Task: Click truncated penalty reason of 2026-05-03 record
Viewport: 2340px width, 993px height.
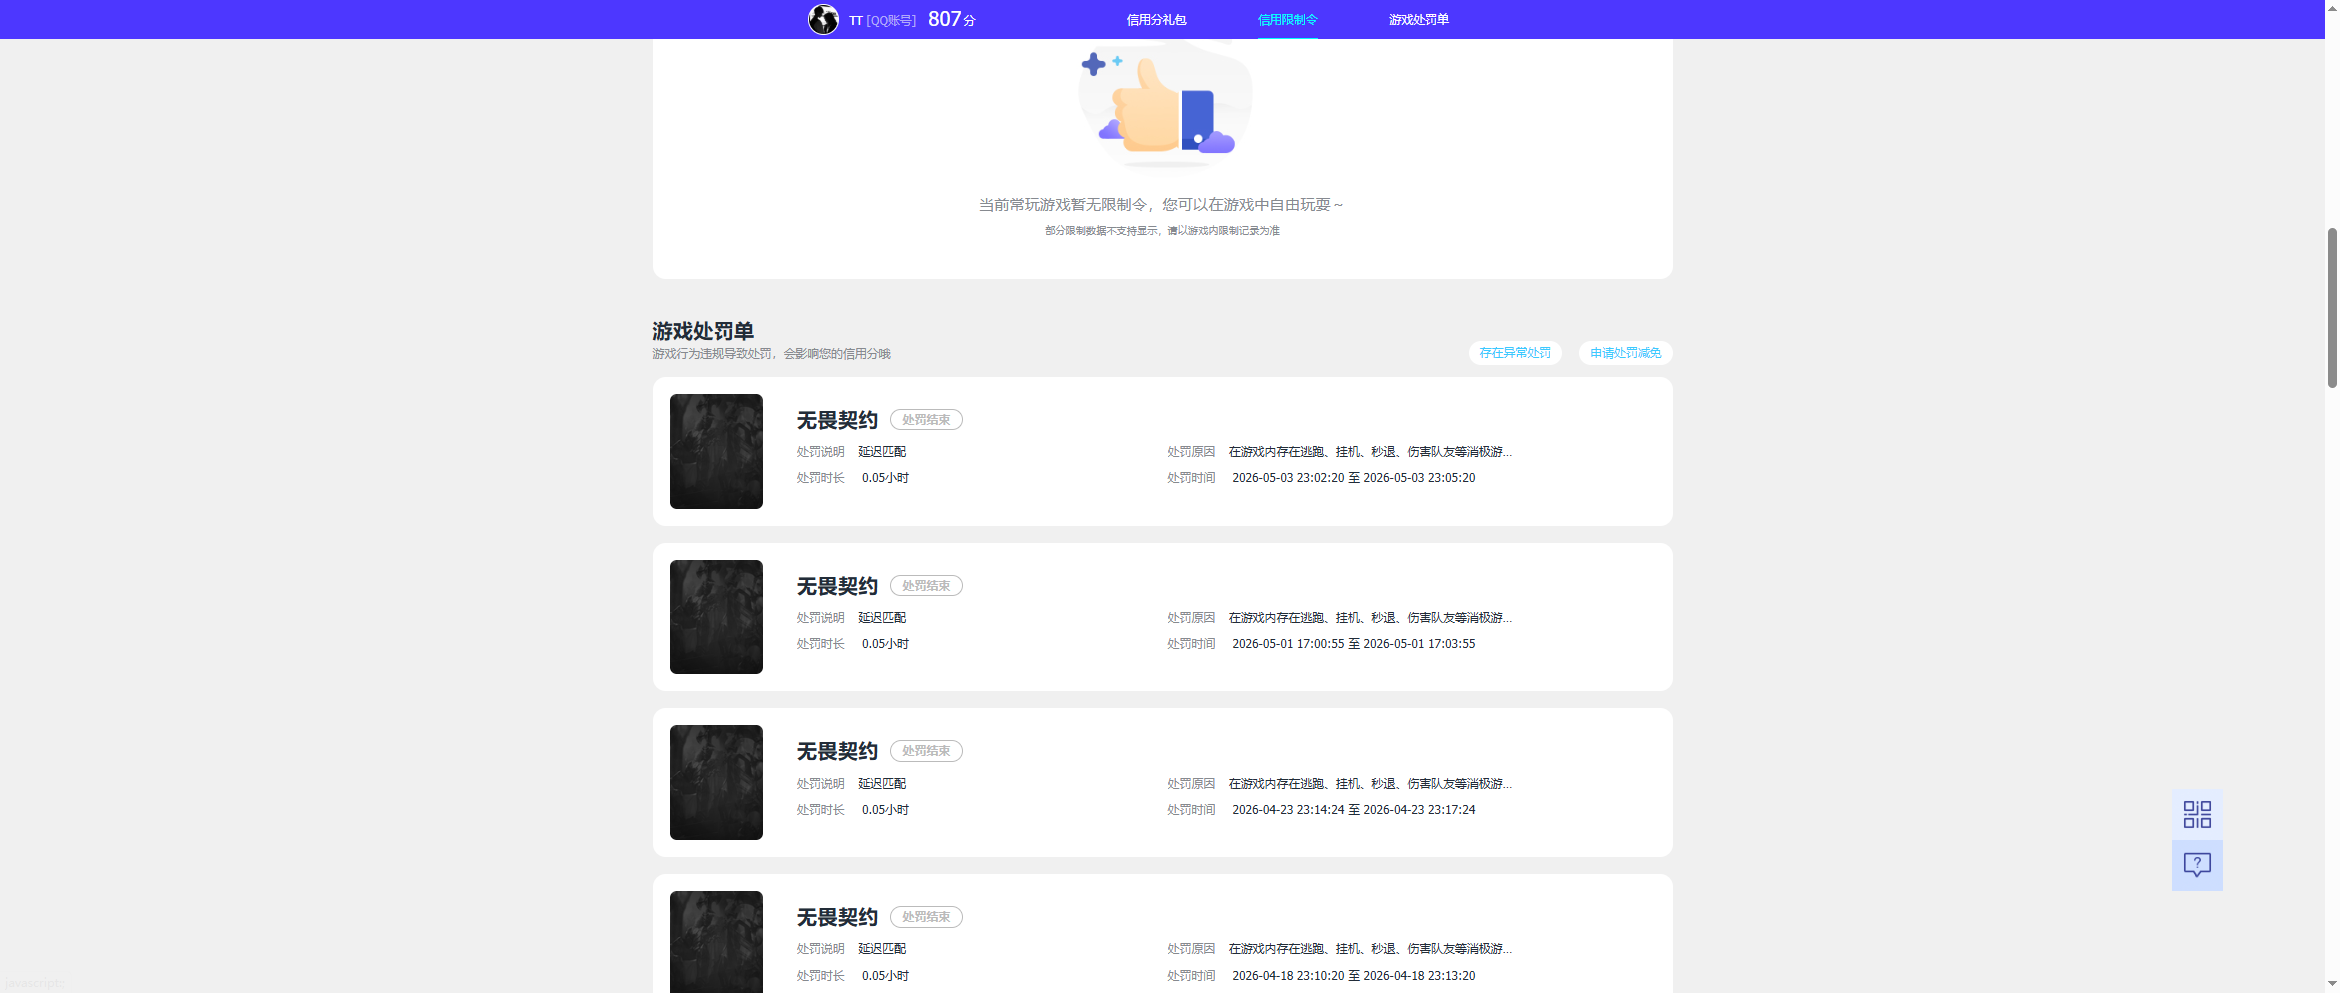Action: coord(1370,452)
